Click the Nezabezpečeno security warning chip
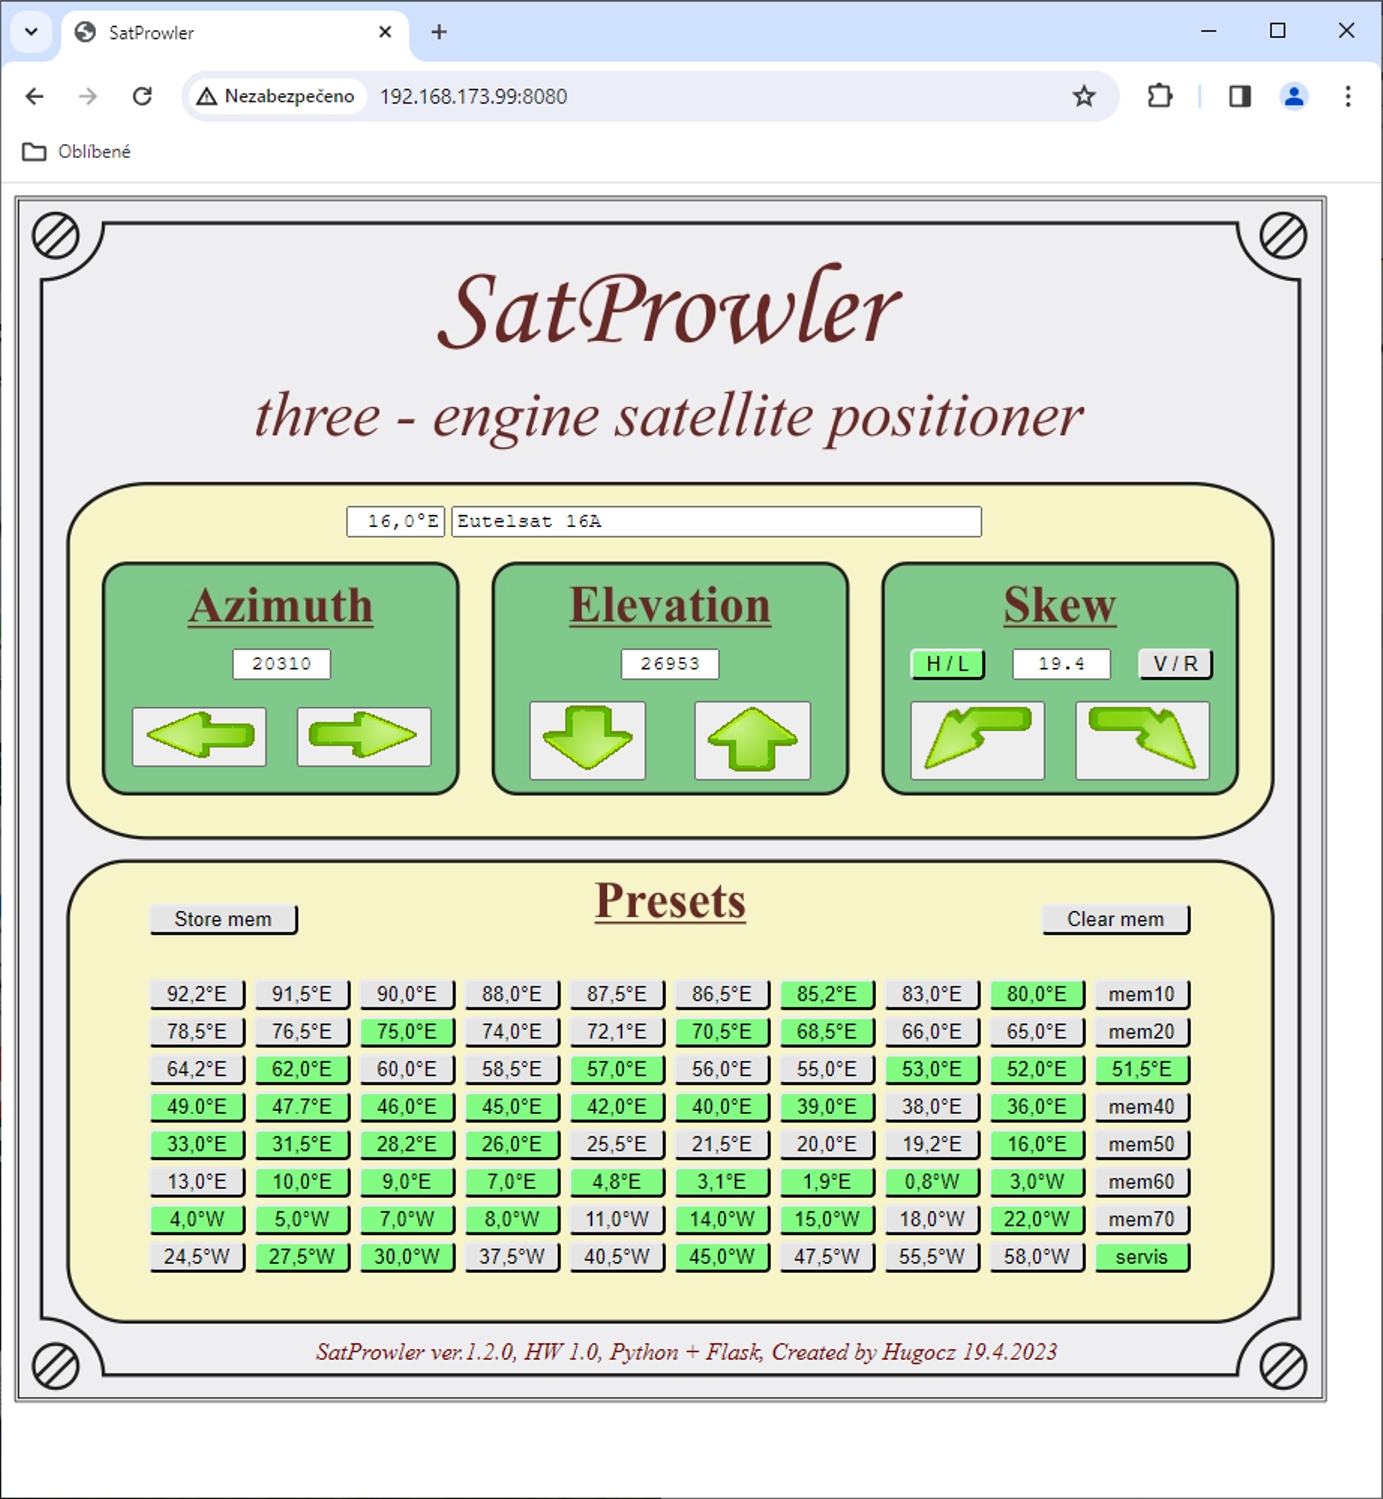Viewport: 1383px width, 1499px height. coord(276,96)
